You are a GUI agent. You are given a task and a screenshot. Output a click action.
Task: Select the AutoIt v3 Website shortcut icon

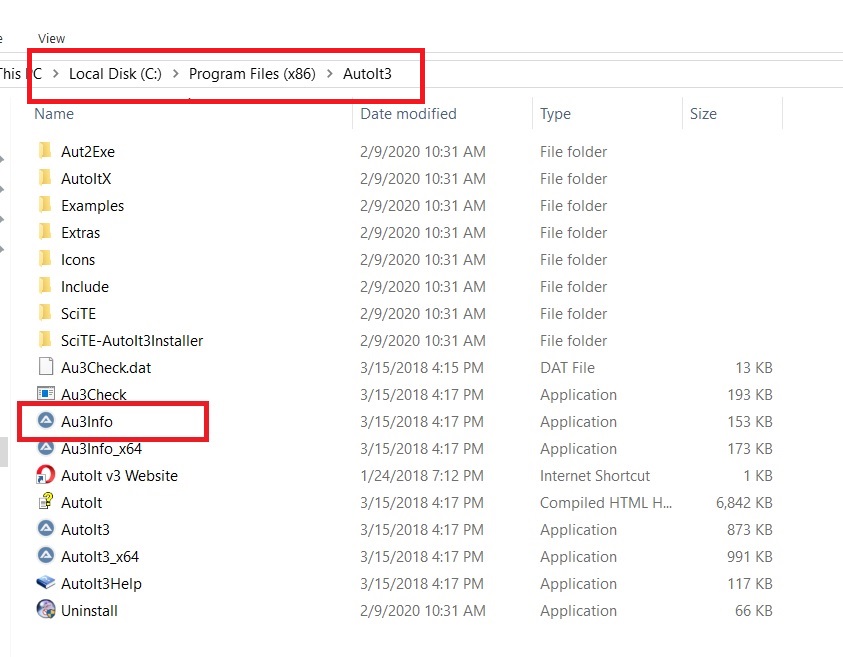(45, 476)
